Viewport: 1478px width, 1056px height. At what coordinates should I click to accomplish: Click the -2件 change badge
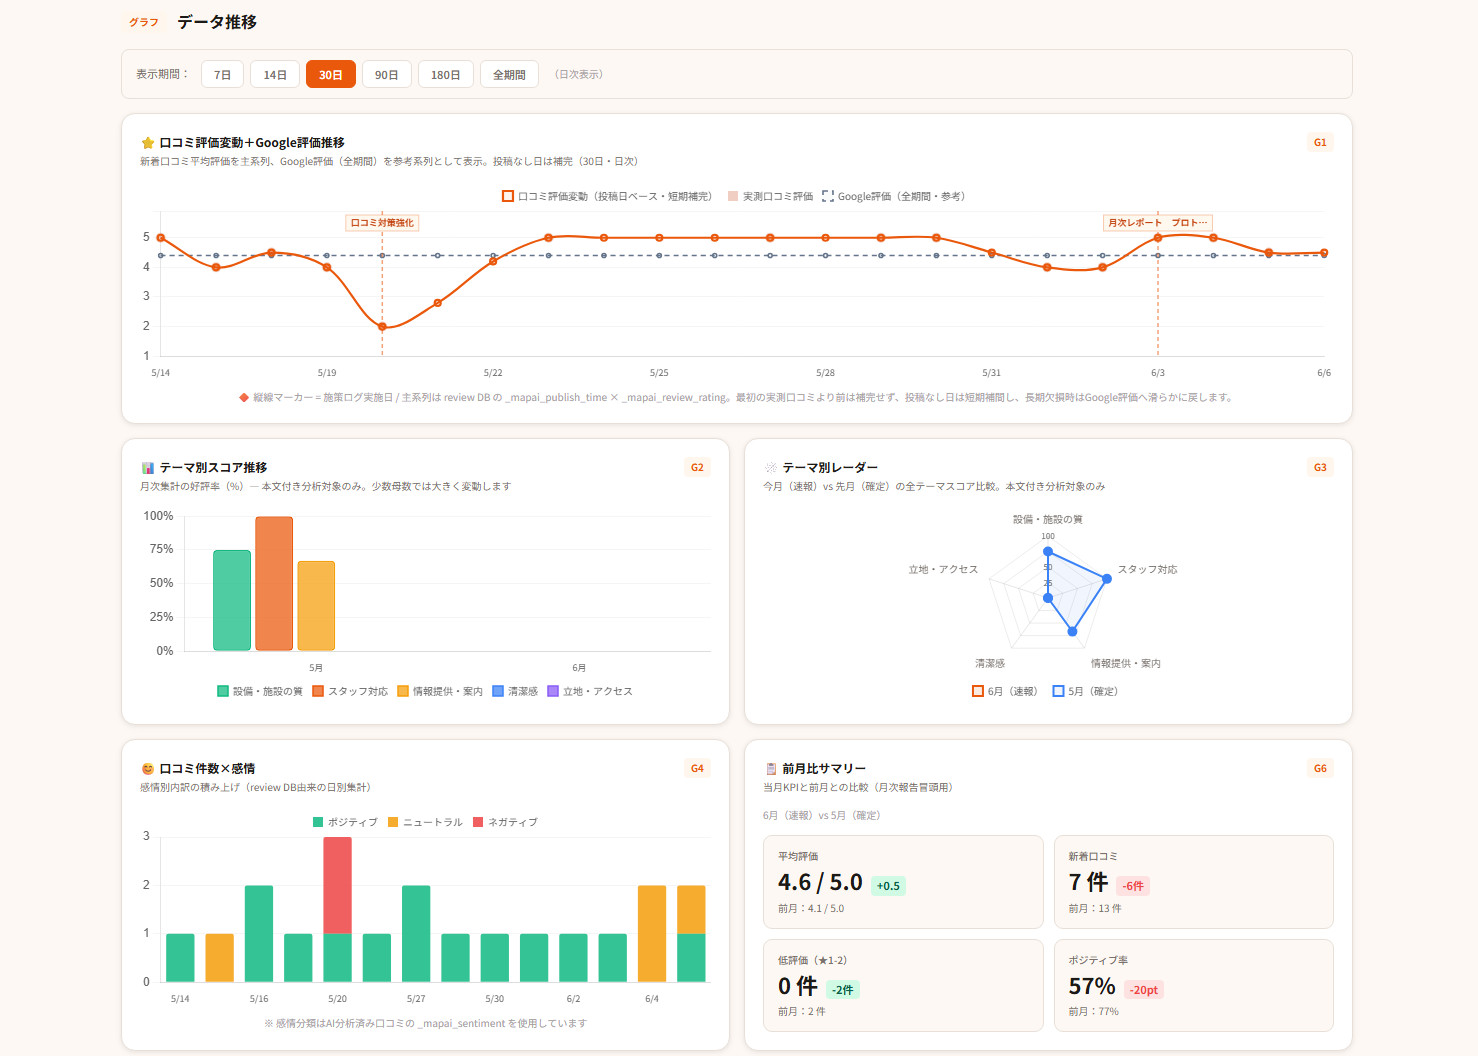(x=843, y=990)
